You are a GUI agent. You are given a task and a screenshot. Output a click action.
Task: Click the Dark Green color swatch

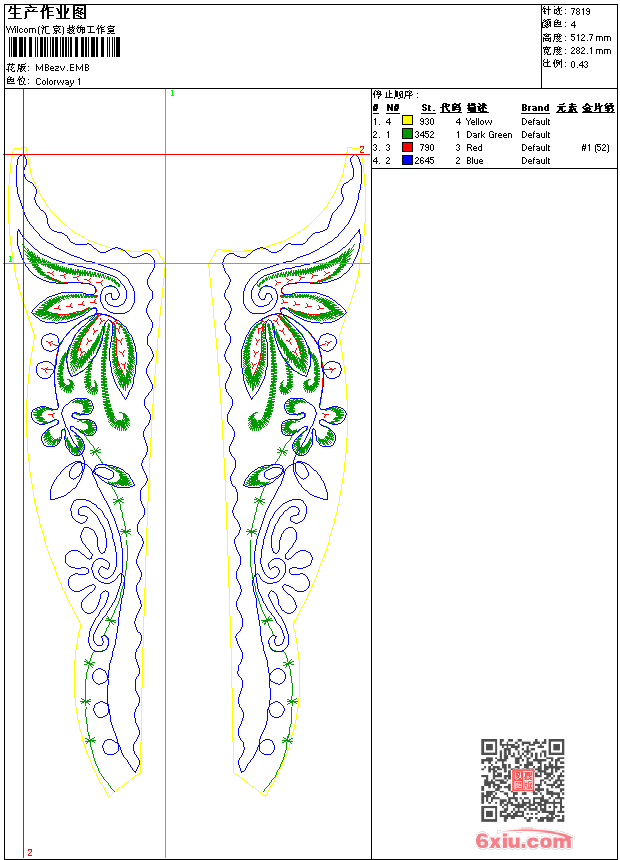407,134
